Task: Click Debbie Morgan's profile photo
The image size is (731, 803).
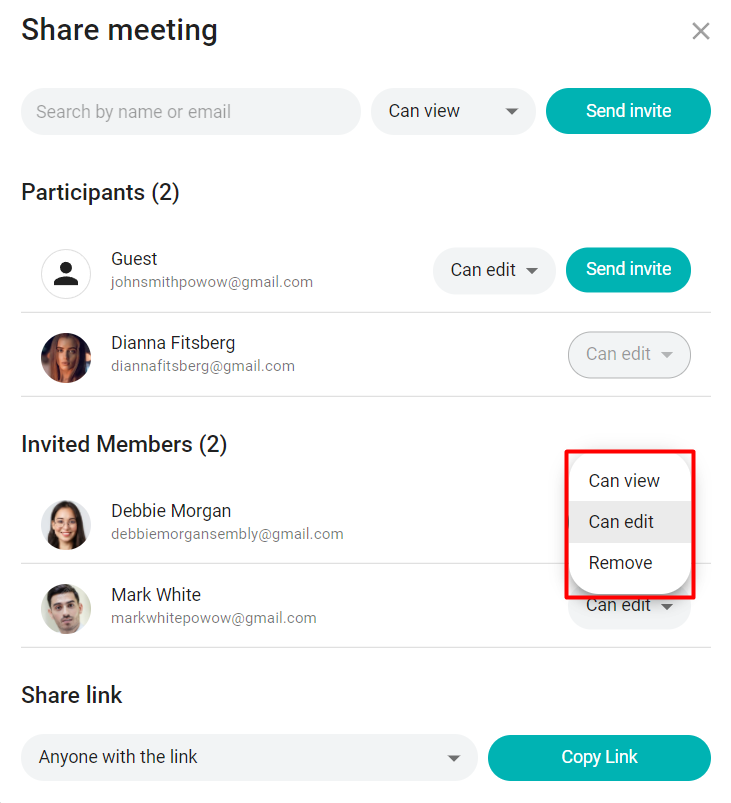Action: coord(66,524)
